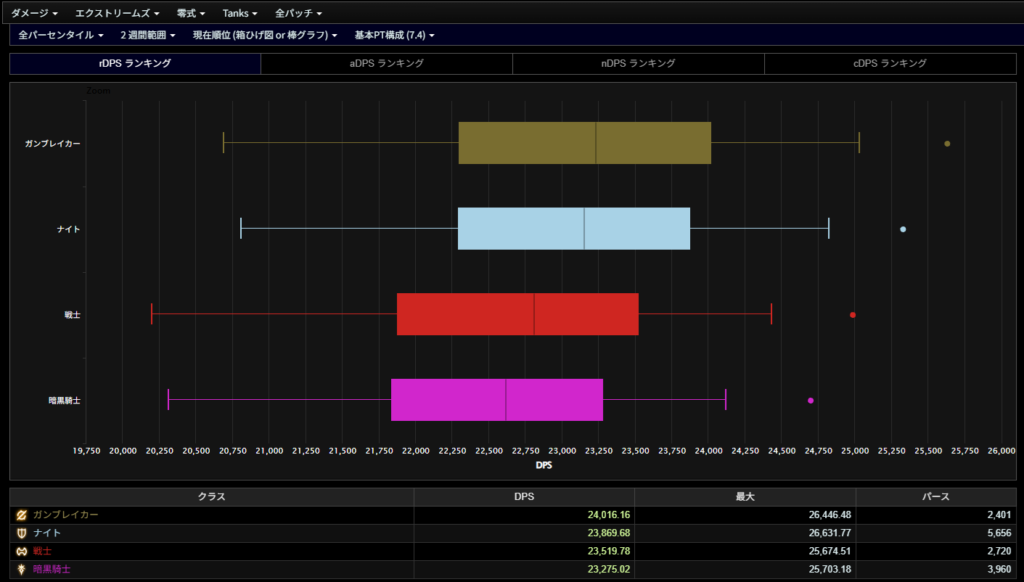
Task: Expand the 零式 menu
Action: [x=190, y=13]
